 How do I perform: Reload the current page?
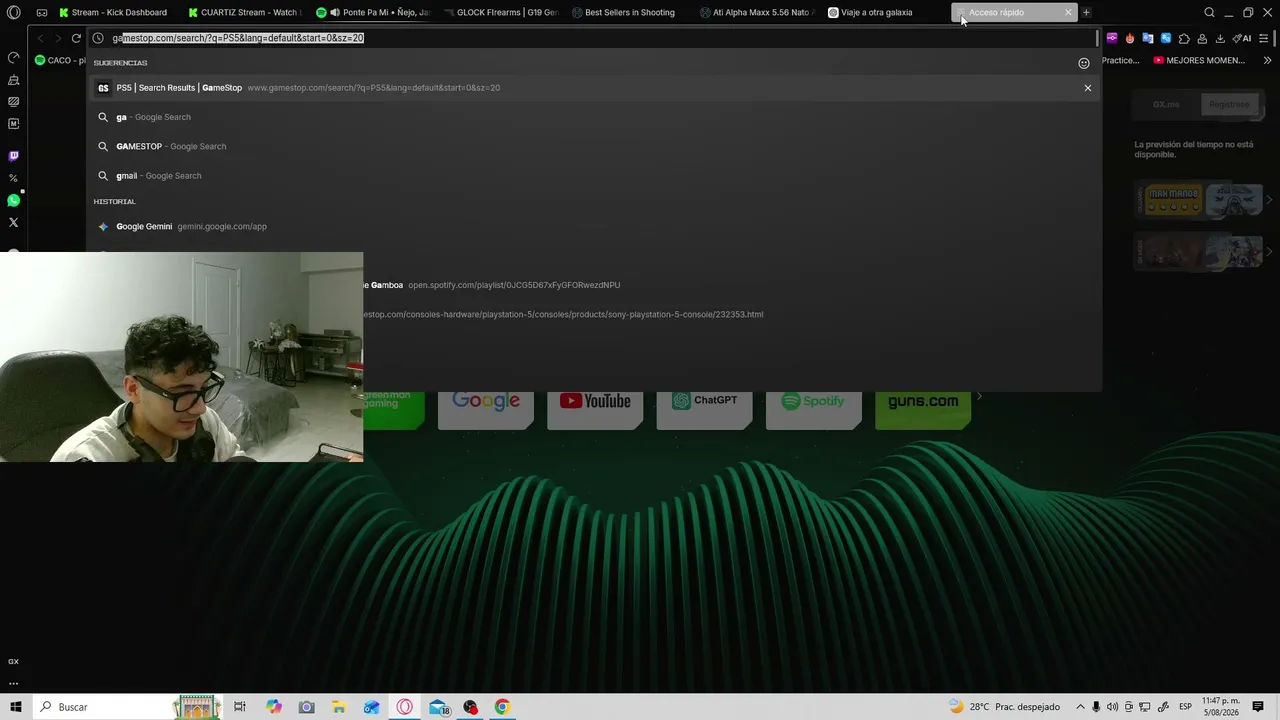(76, 38)
